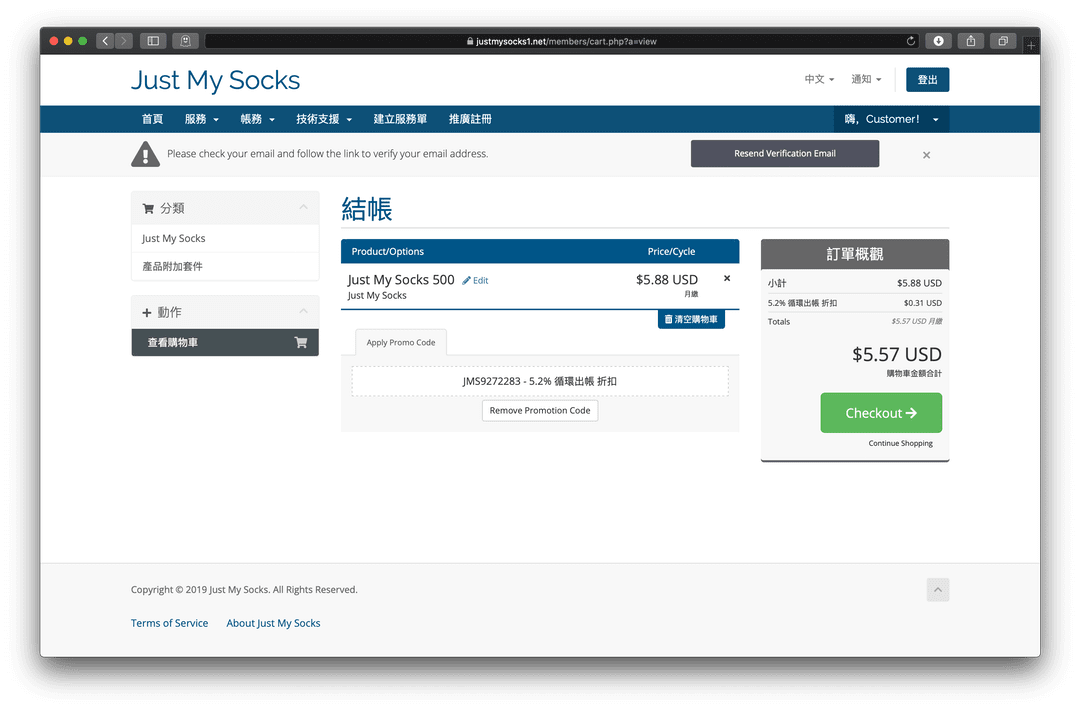Go to 首頁 in the navigation bar

point(152,119)
